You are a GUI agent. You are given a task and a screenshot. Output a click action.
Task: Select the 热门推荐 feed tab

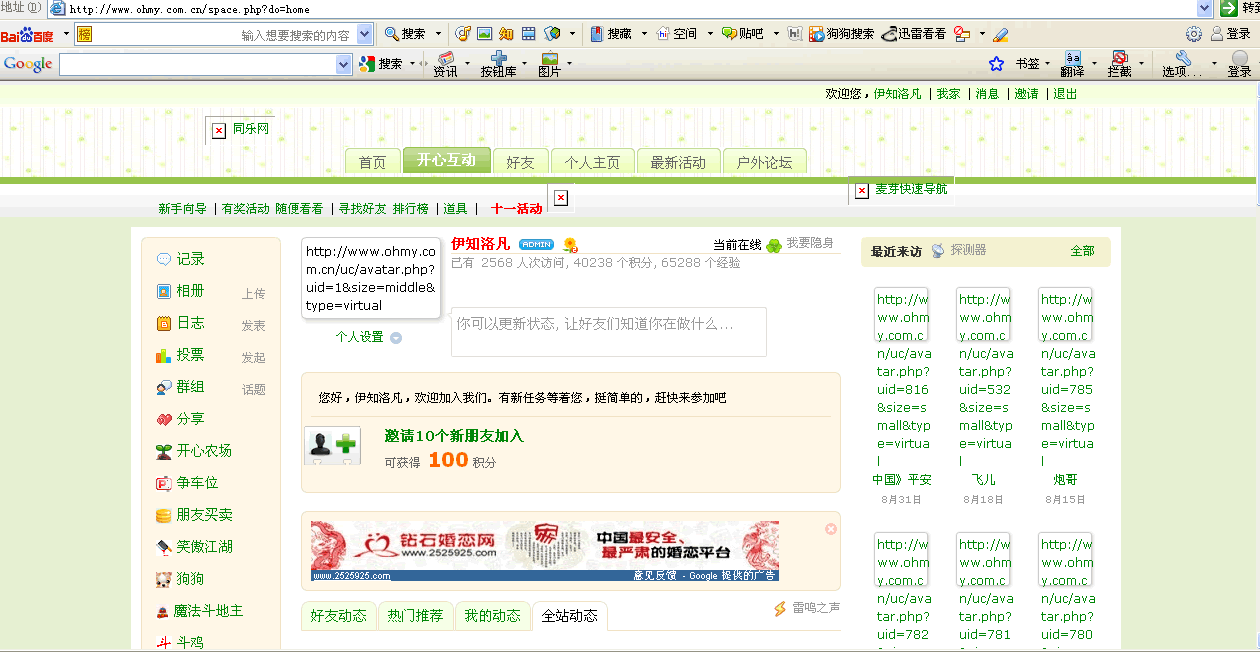pyautogui.click(x=415, y=616)
